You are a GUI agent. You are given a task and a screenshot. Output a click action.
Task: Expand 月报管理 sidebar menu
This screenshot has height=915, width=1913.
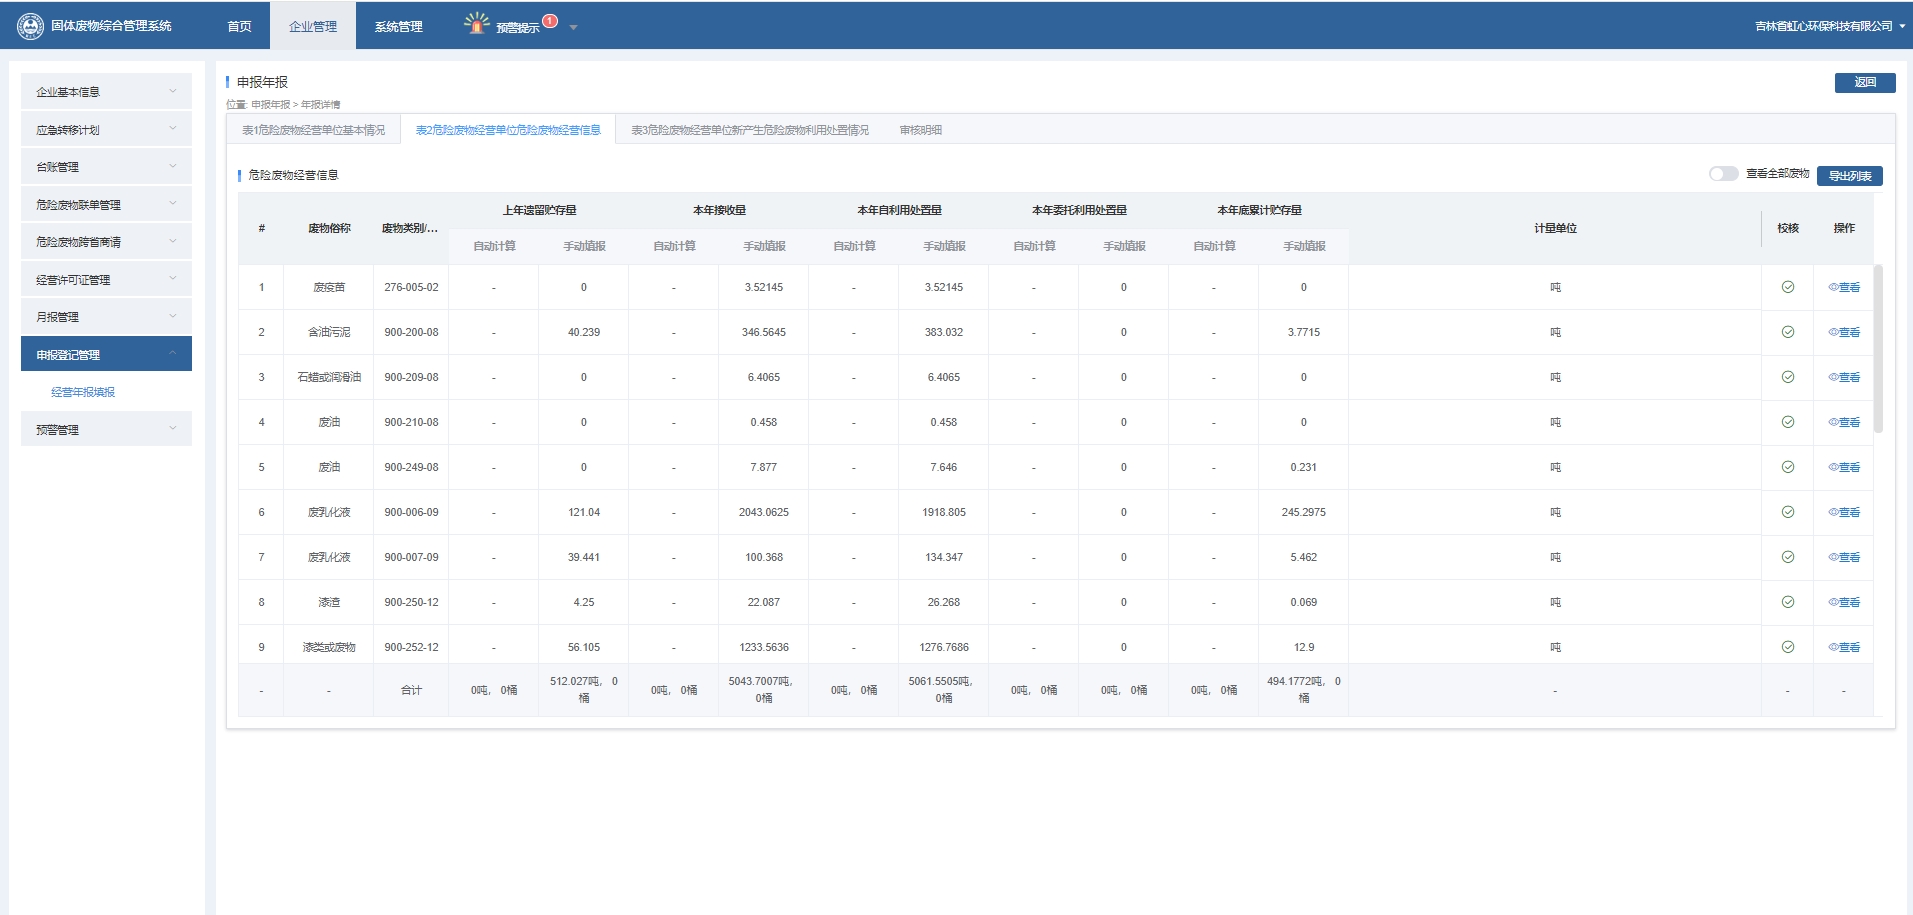click(x=106, y=316)
